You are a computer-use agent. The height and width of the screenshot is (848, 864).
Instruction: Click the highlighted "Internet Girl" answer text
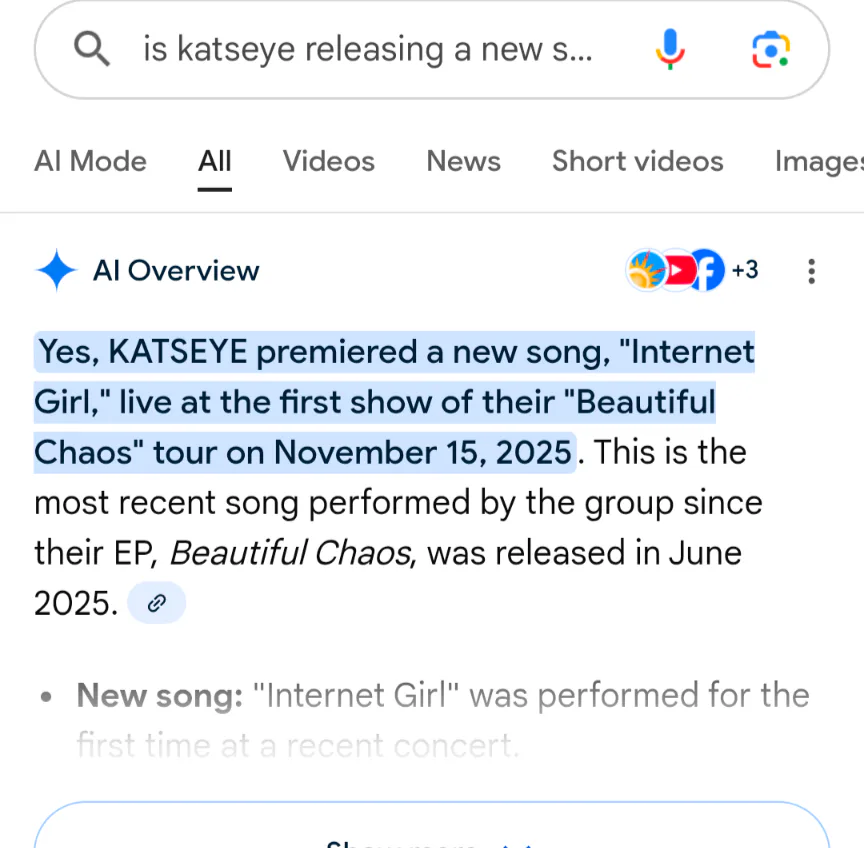point(394,402)
